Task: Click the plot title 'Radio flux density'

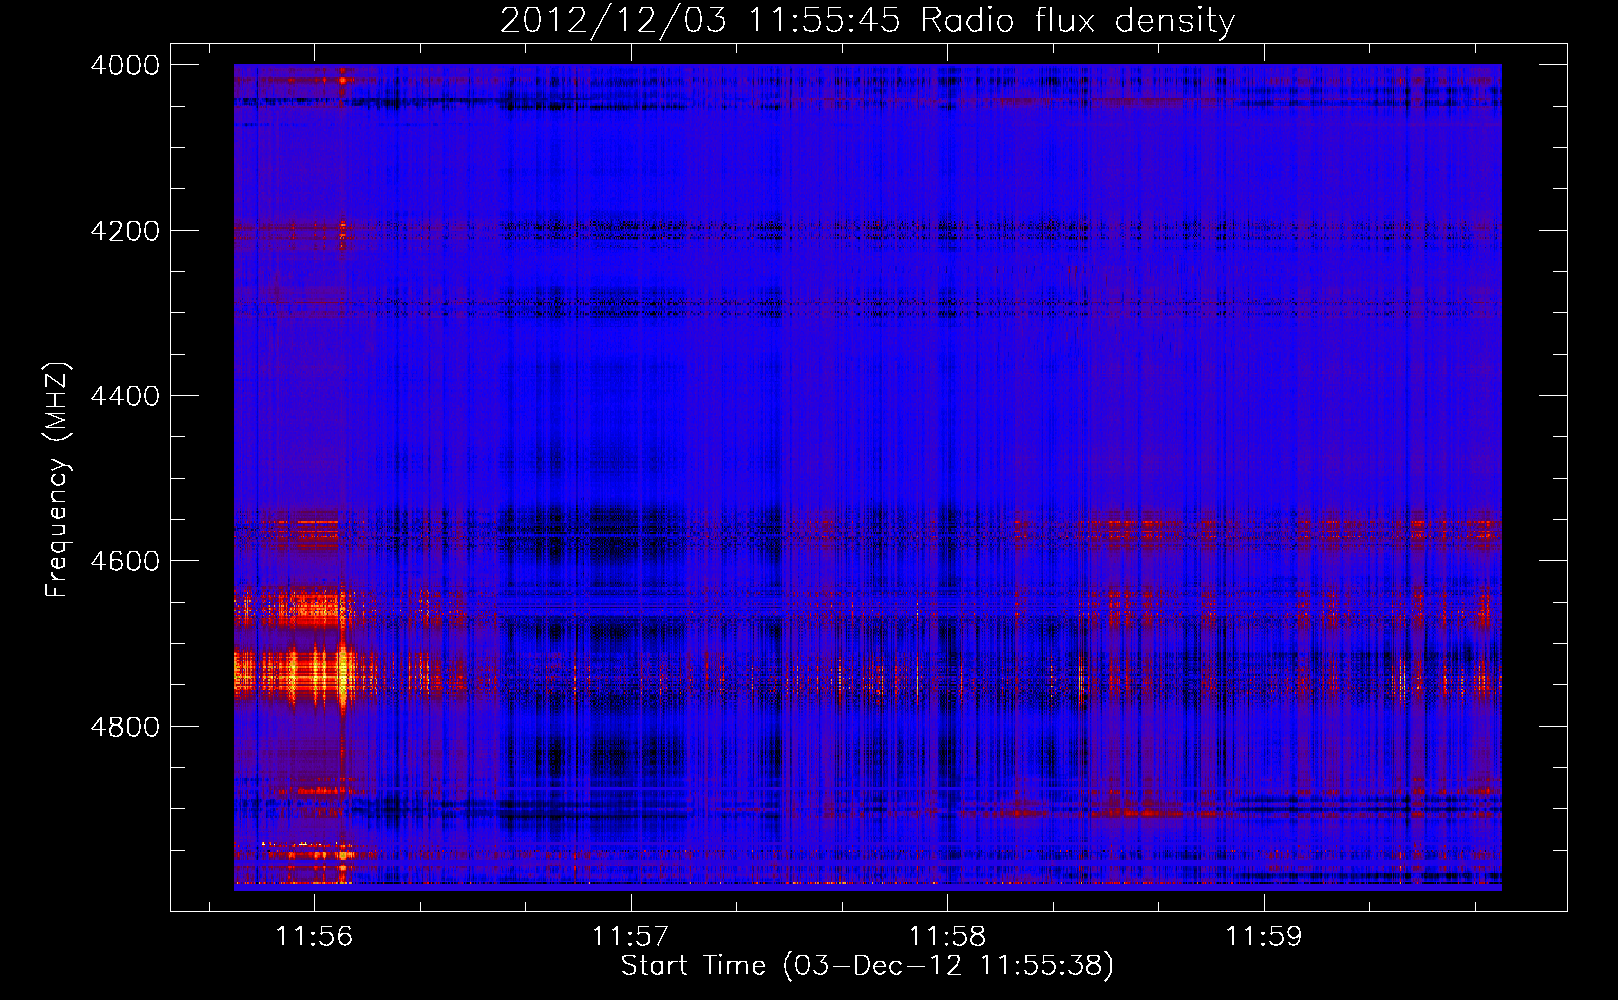Action: click(x=1078, y=21)
